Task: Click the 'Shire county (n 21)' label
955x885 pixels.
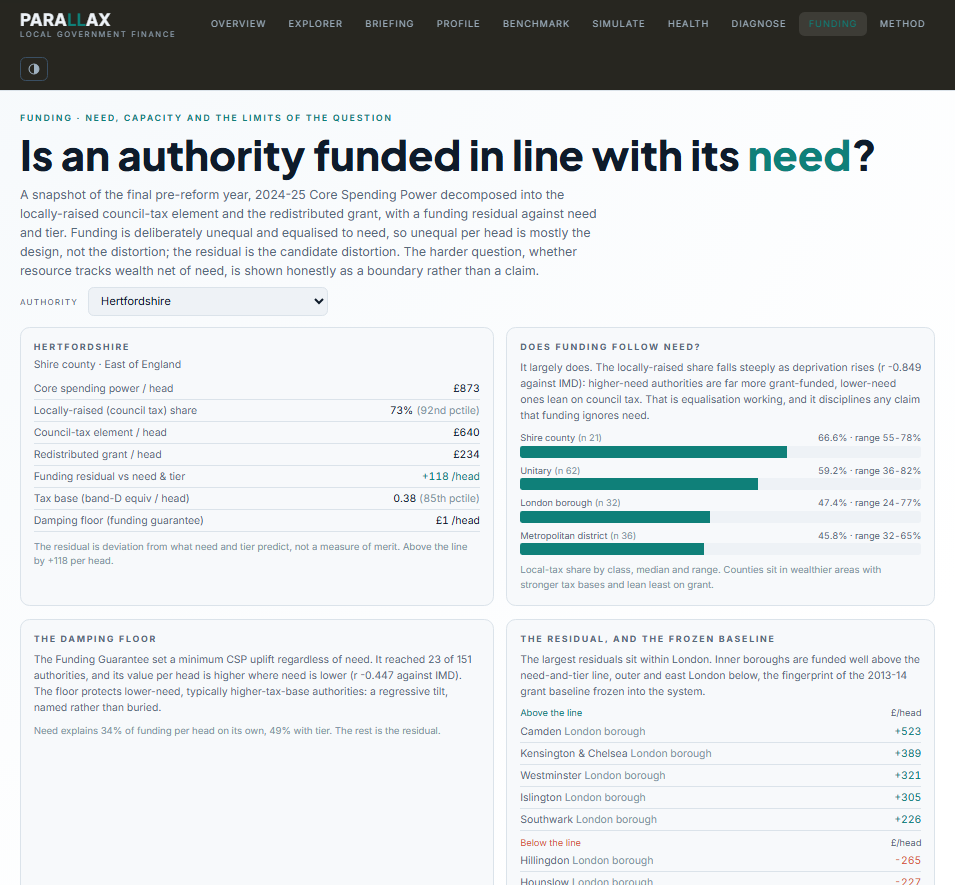Action: tap(561, 438)
